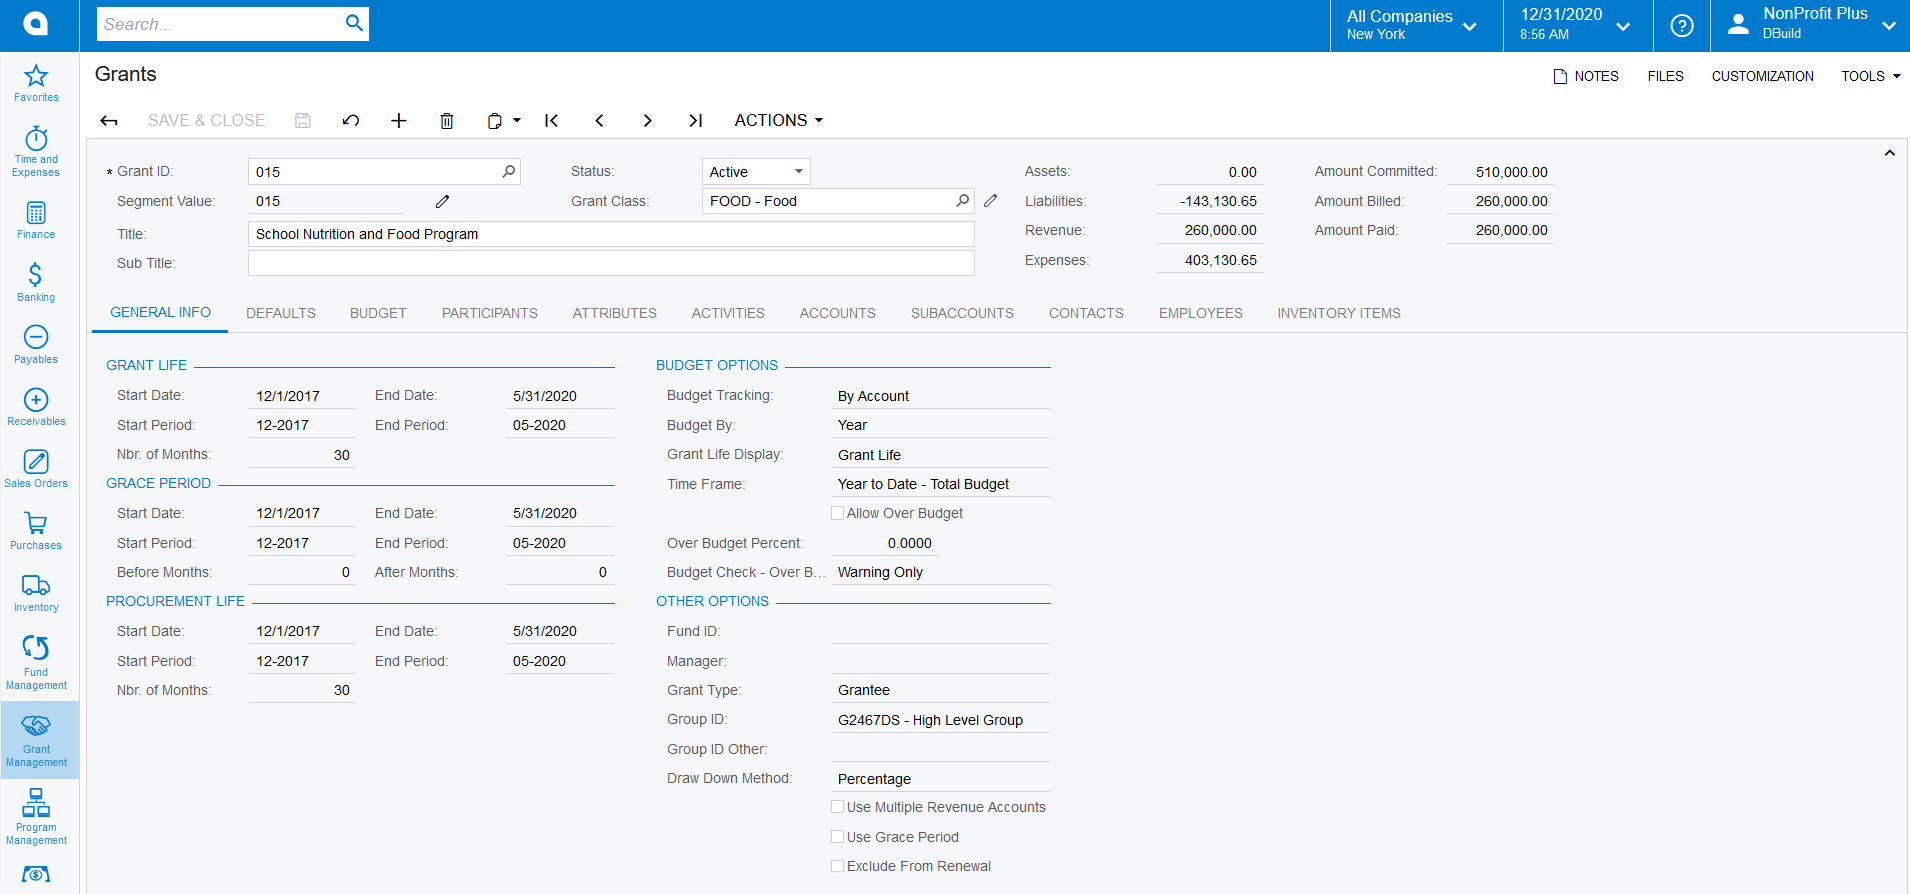Expand the ACTIONS menu
Viewport: 1910px width, 894px height.
pyautogui.click(x=779, y=120)
